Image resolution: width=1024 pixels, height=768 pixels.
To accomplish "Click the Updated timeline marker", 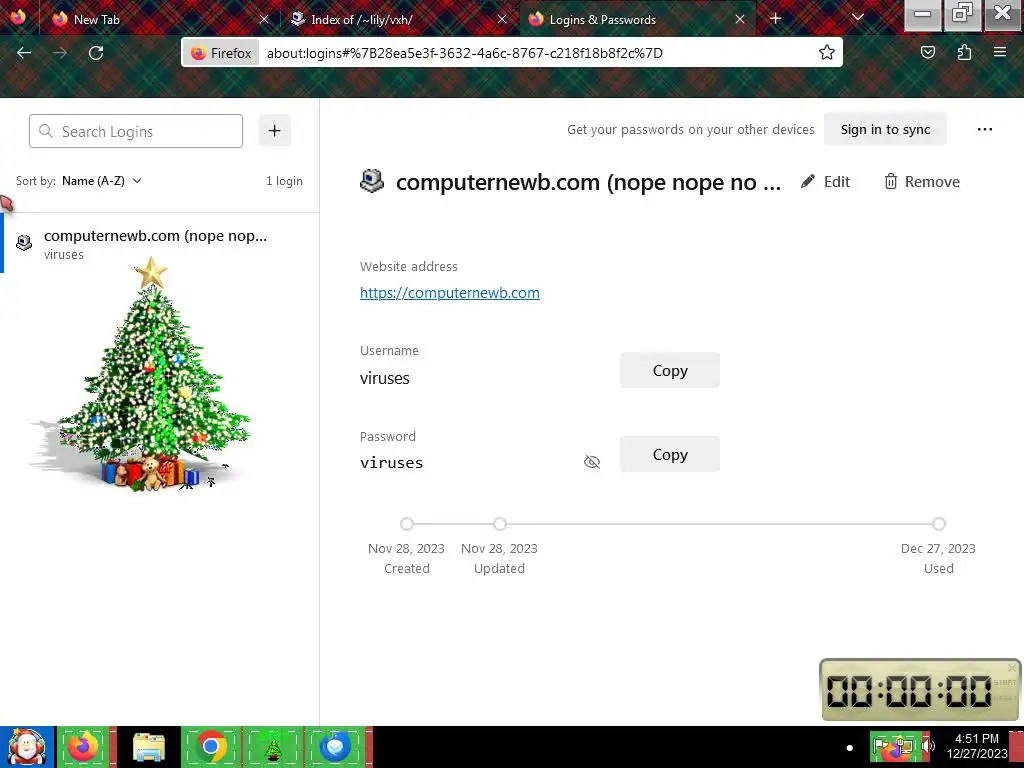I will point(500,524).
